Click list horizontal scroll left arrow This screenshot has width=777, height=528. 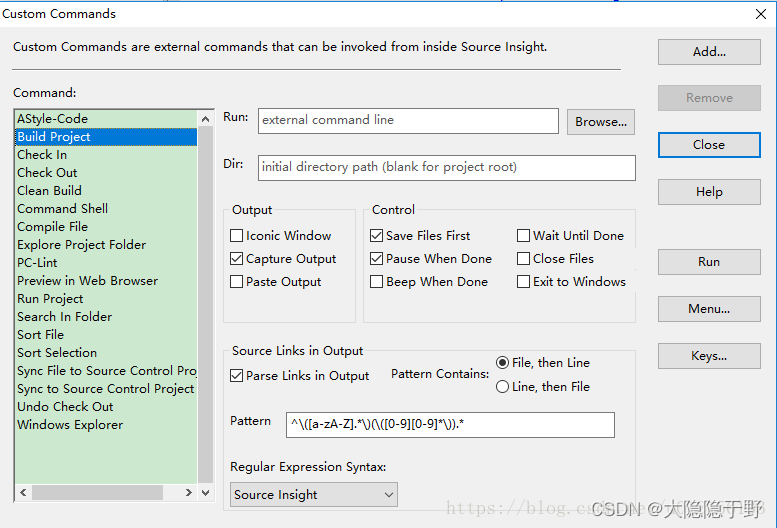23,492
